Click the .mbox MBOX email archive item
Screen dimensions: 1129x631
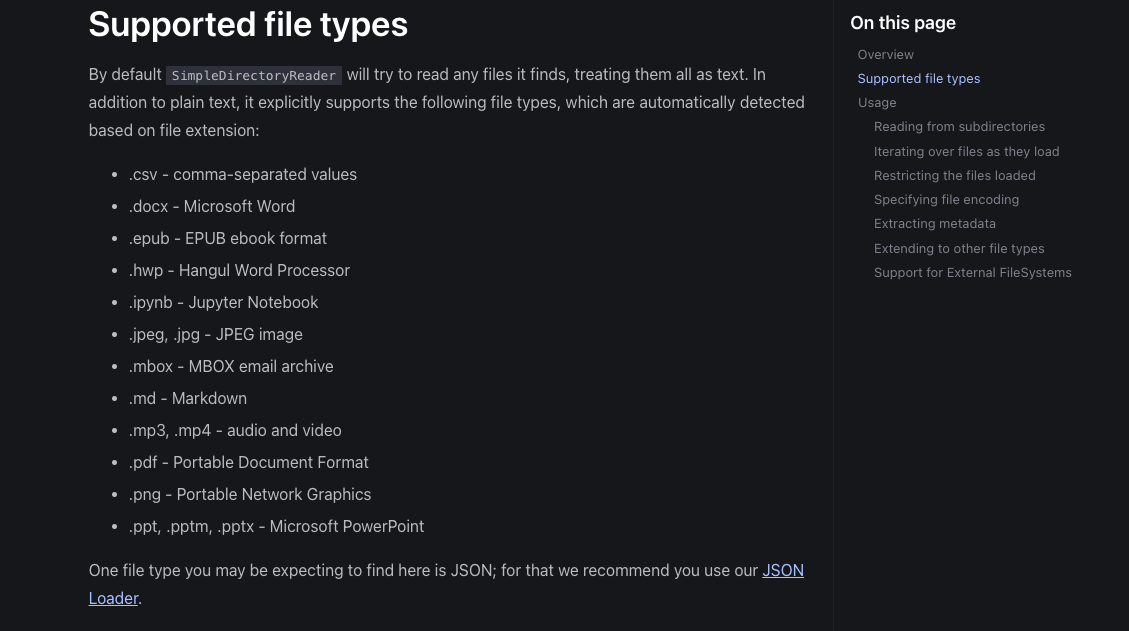point(231,367)
